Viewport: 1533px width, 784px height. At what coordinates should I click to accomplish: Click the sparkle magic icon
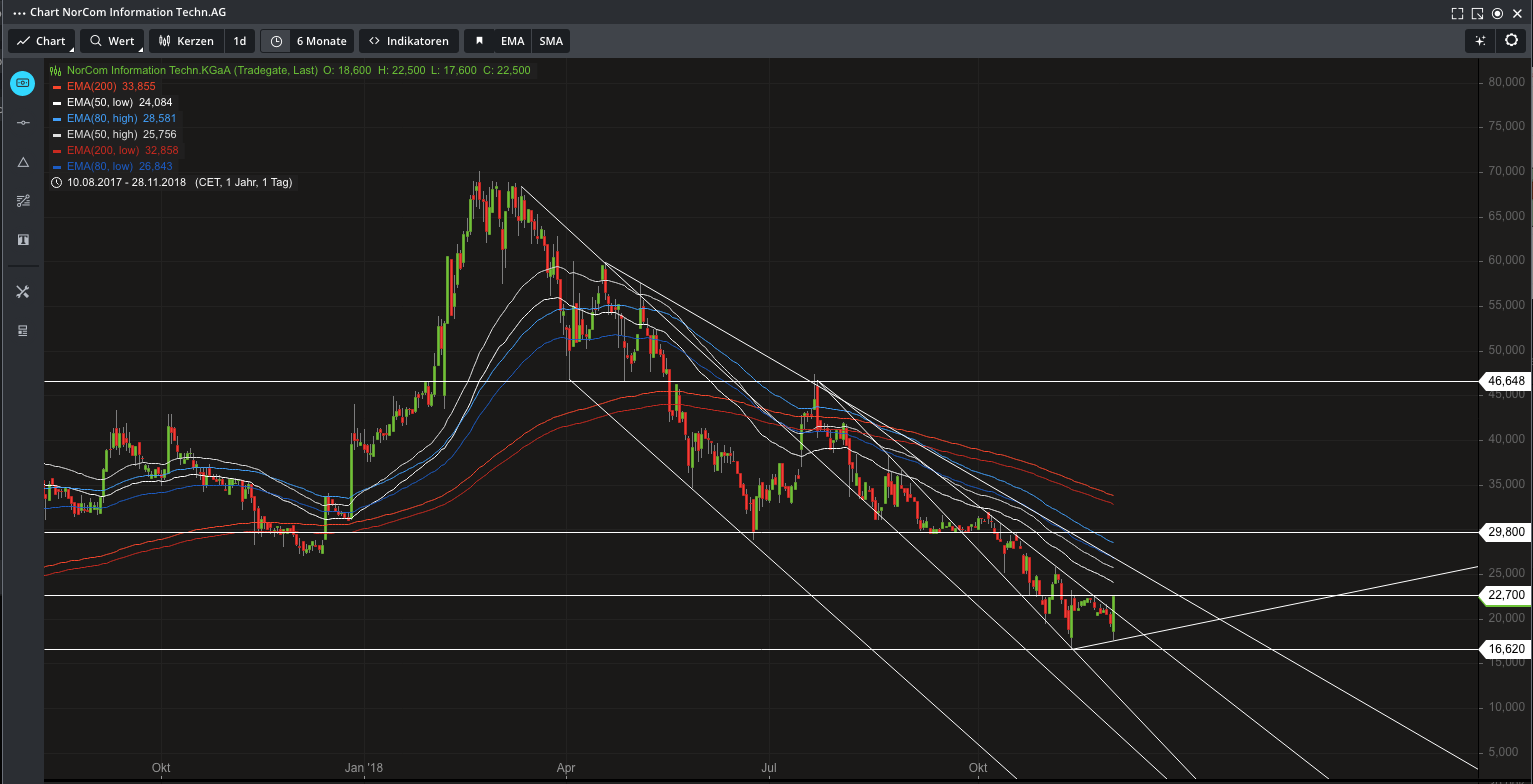click(x=1480, y=41)
